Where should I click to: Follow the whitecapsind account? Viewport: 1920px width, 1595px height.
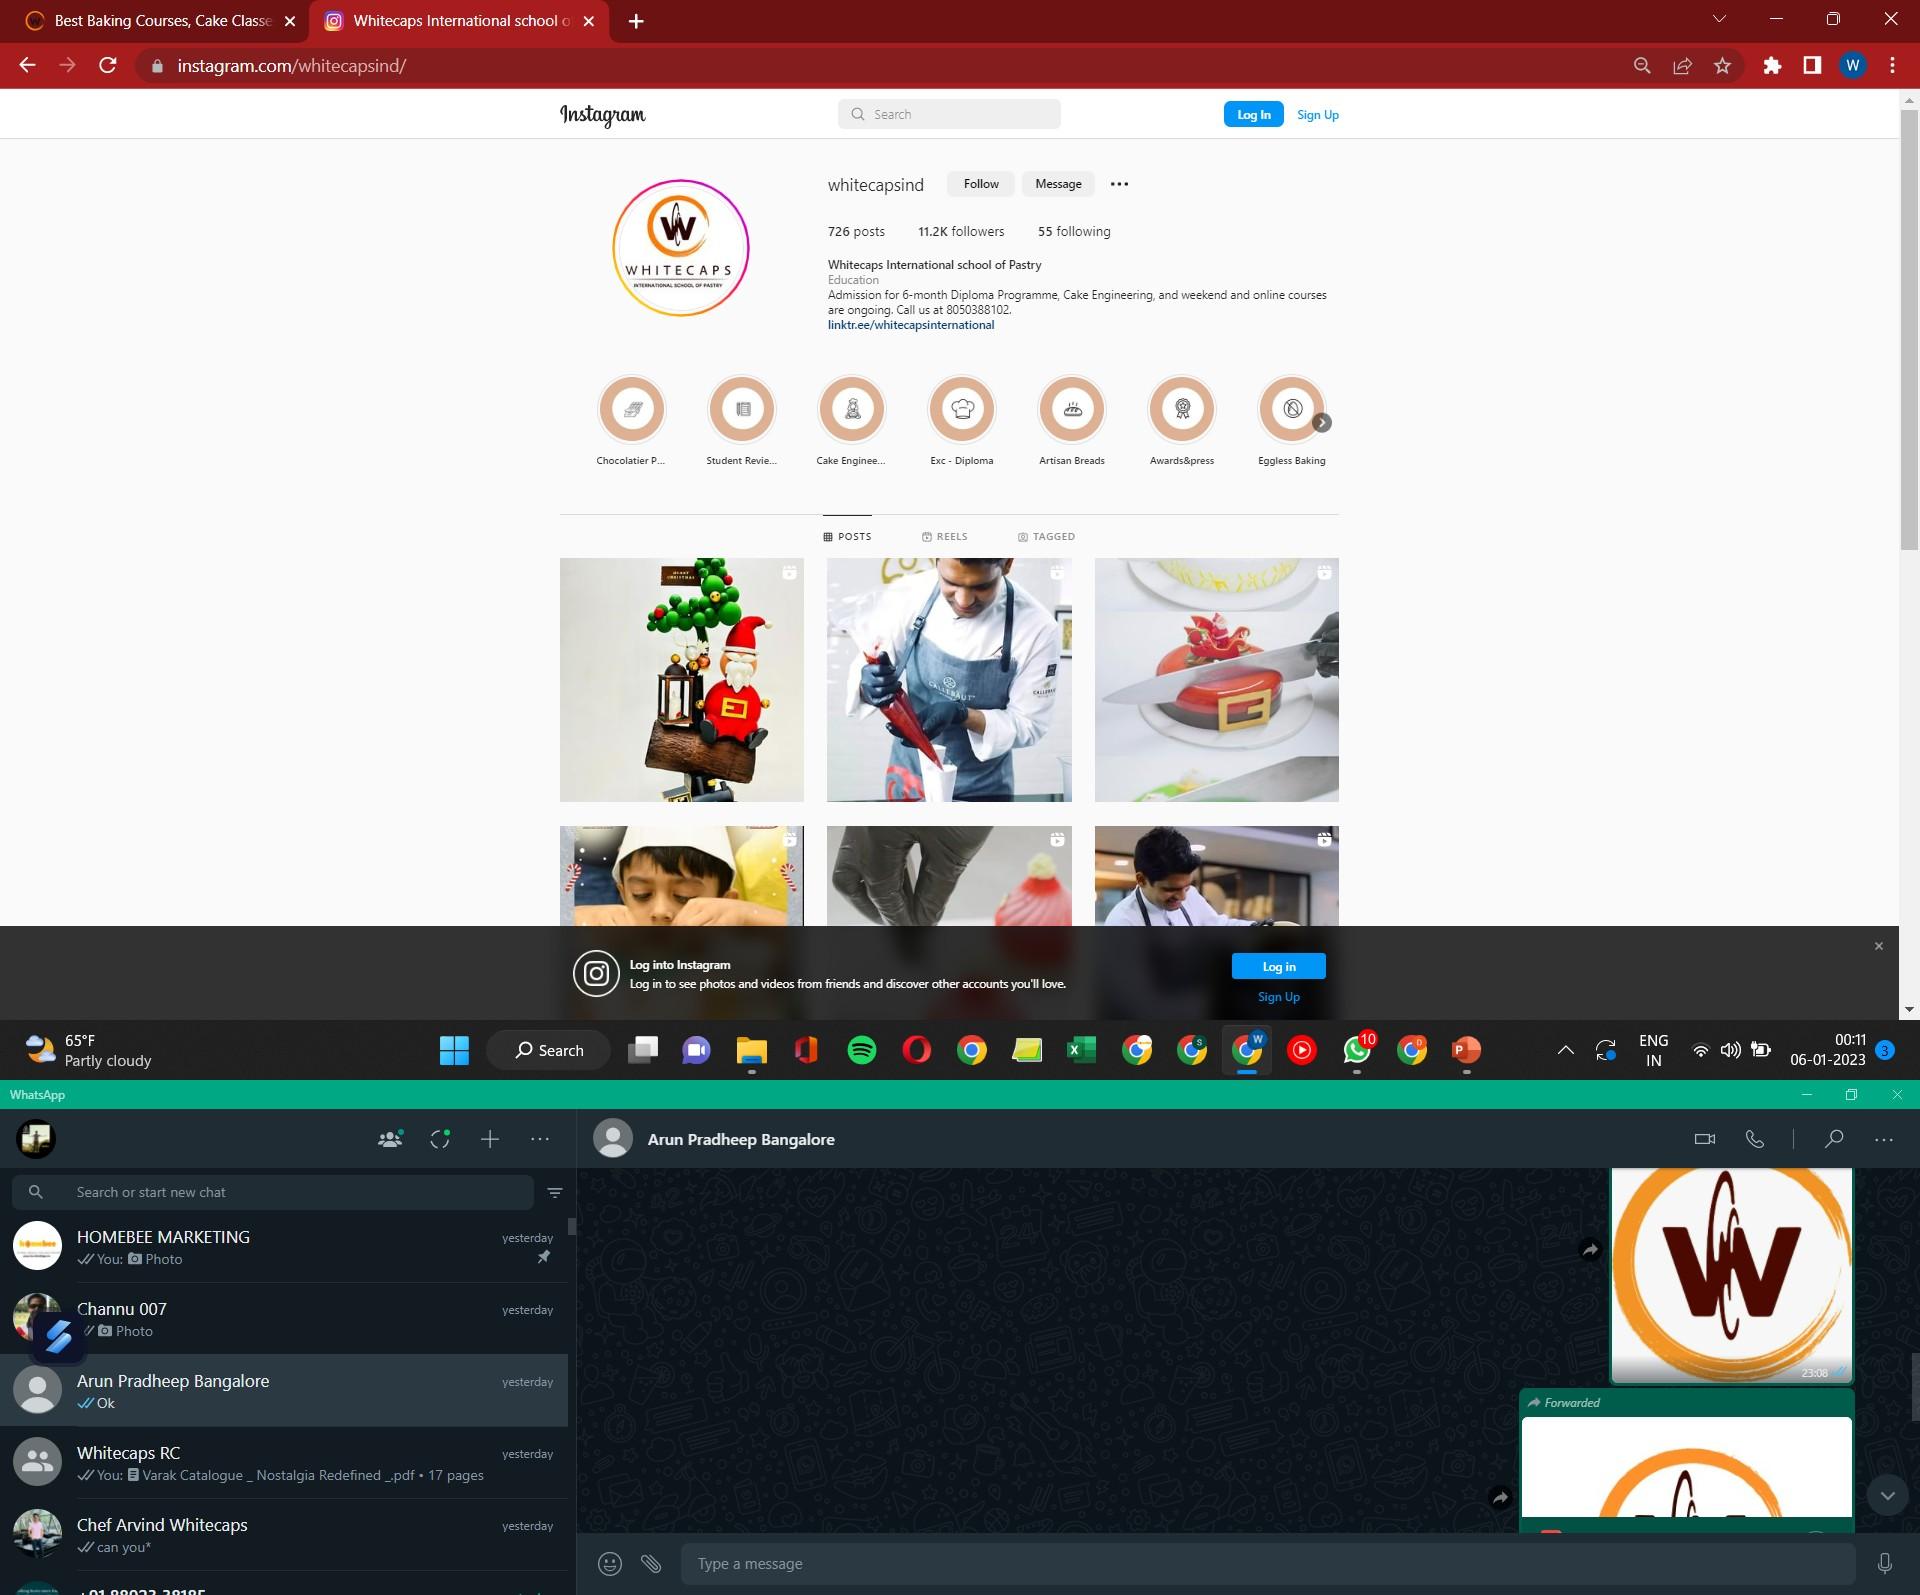pyautogui.click(x=980, y=184)
